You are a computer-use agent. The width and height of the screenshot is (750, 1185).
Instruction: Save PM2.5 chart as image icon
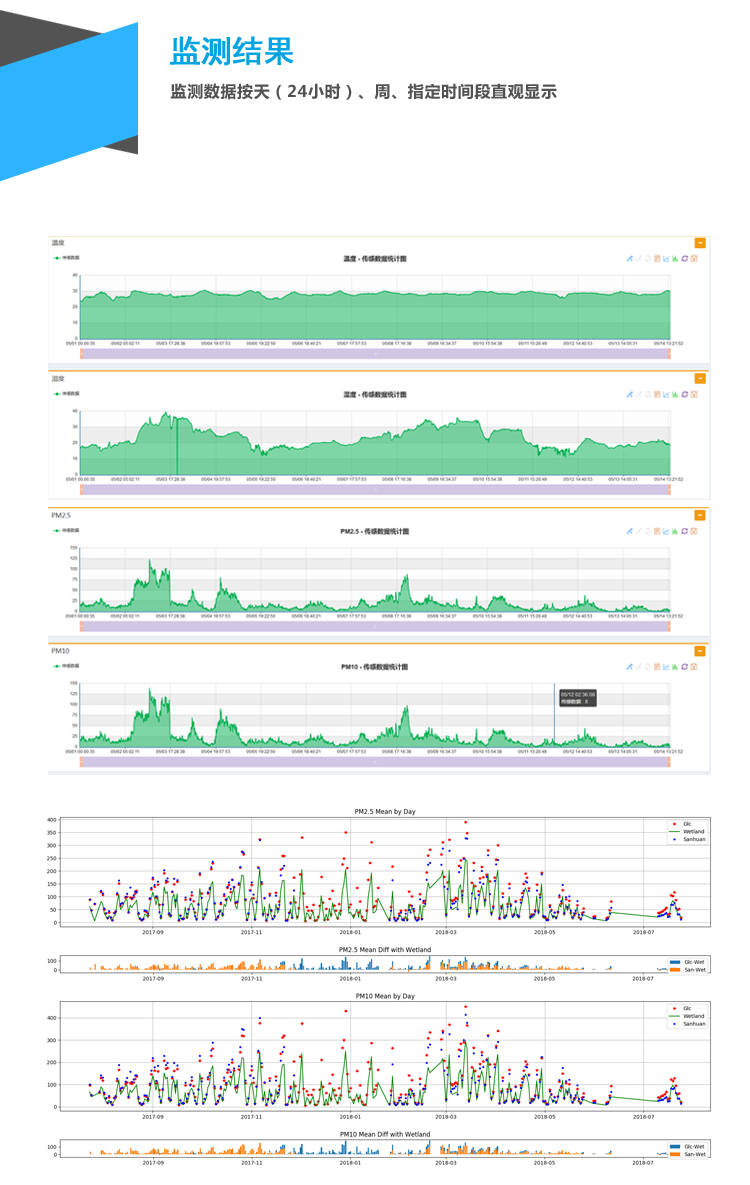pyautogui.click(x=693, y=531)
